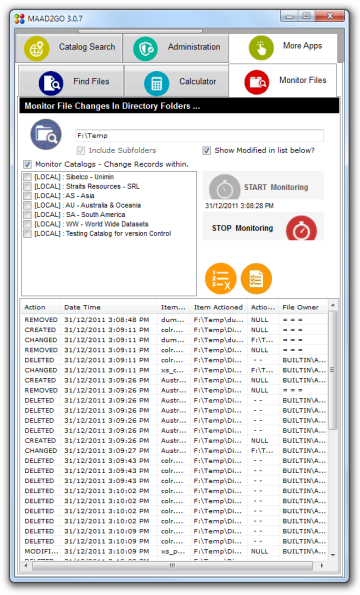Select the More Apps tab
The height and width of the screenshot is (595, 360).
point(283,48)
